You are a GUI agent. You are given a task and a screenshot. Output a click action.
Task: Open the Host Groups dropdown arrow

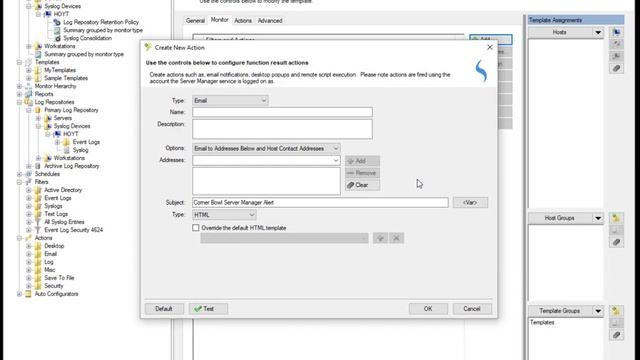click(x=598, y=218)
